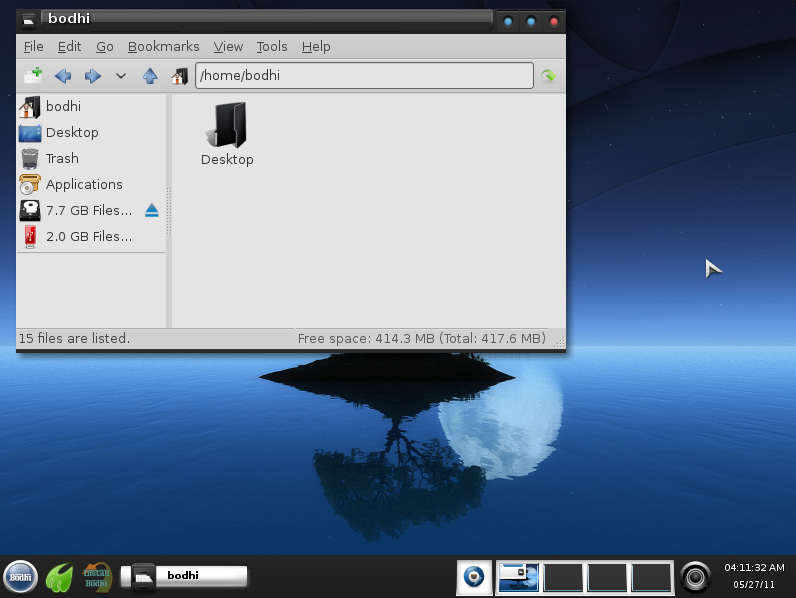Image resolution: width=796 pixels, height=598 pixels.
Task: Click the file manager window menu icon
Action: tap(28, 20)
